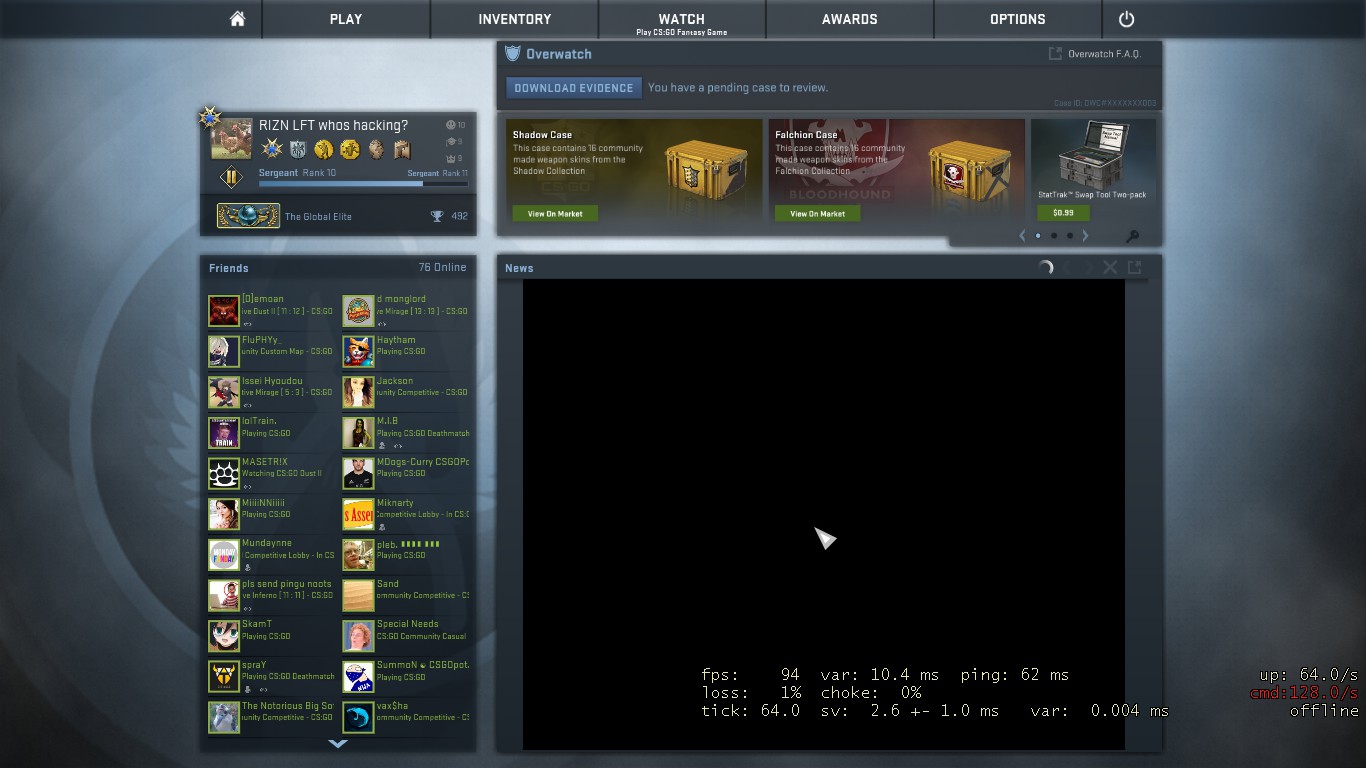The height and width of the screenshot is (768, 1366).
Task: Select friend Jackson
Action: point(406,392)
